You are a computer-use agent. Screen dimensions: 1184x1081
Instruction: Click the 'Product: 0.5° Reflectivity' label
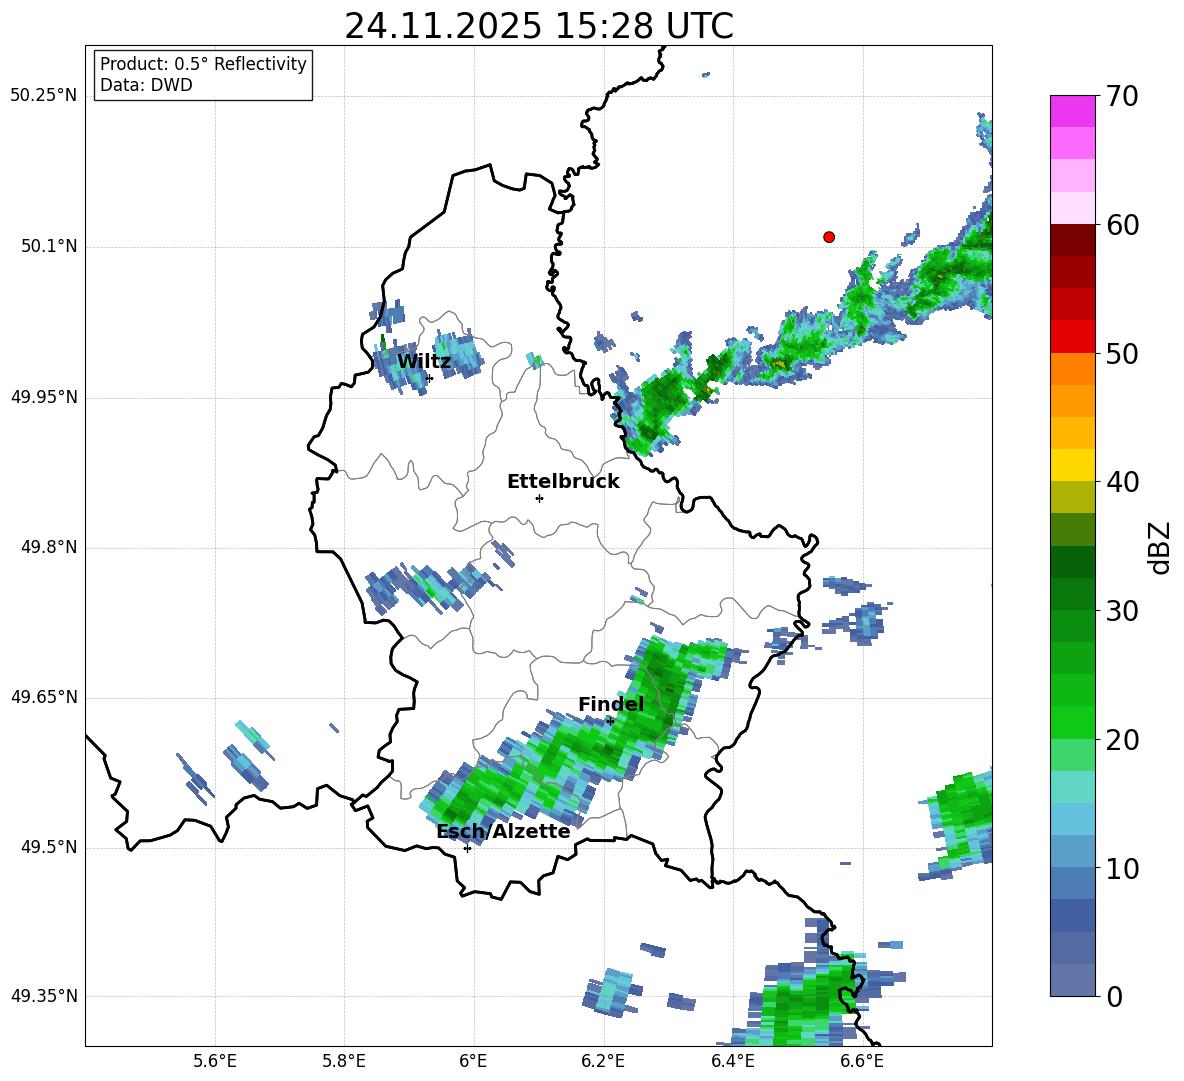point(203,63)
